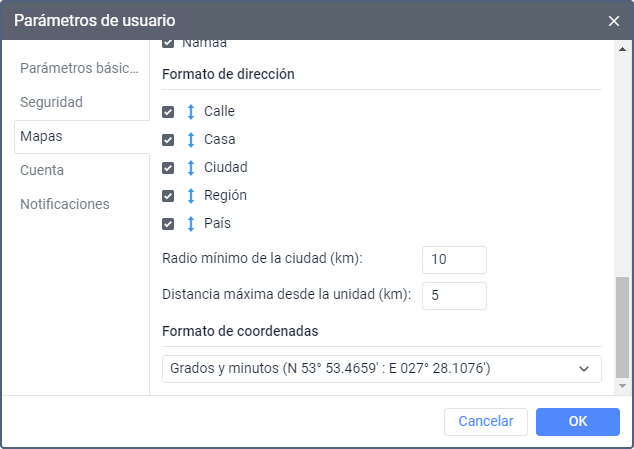The image size is (634, 449).
Task: Open the Cuenta tab
Action: (42, 170)
